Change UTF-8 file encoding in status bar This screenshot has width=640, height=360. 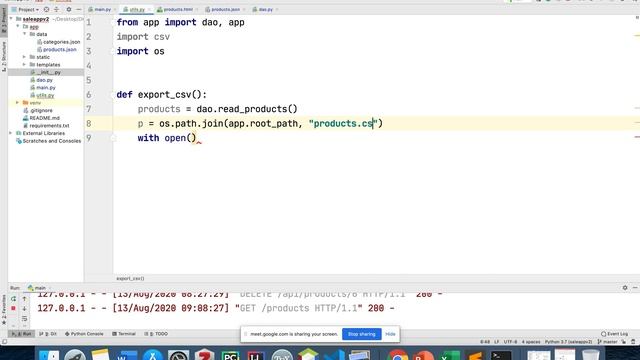[x=510, y=342]
